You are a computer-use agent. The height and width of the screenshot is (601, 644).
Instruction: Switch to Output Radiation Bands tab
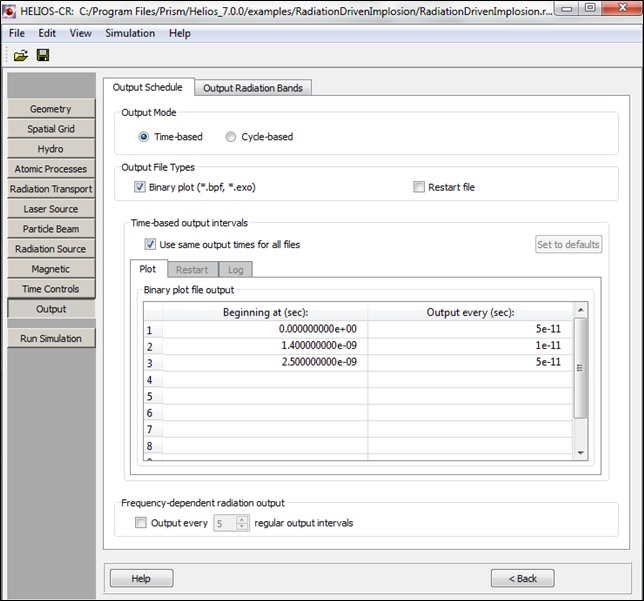tap(252, 88)
